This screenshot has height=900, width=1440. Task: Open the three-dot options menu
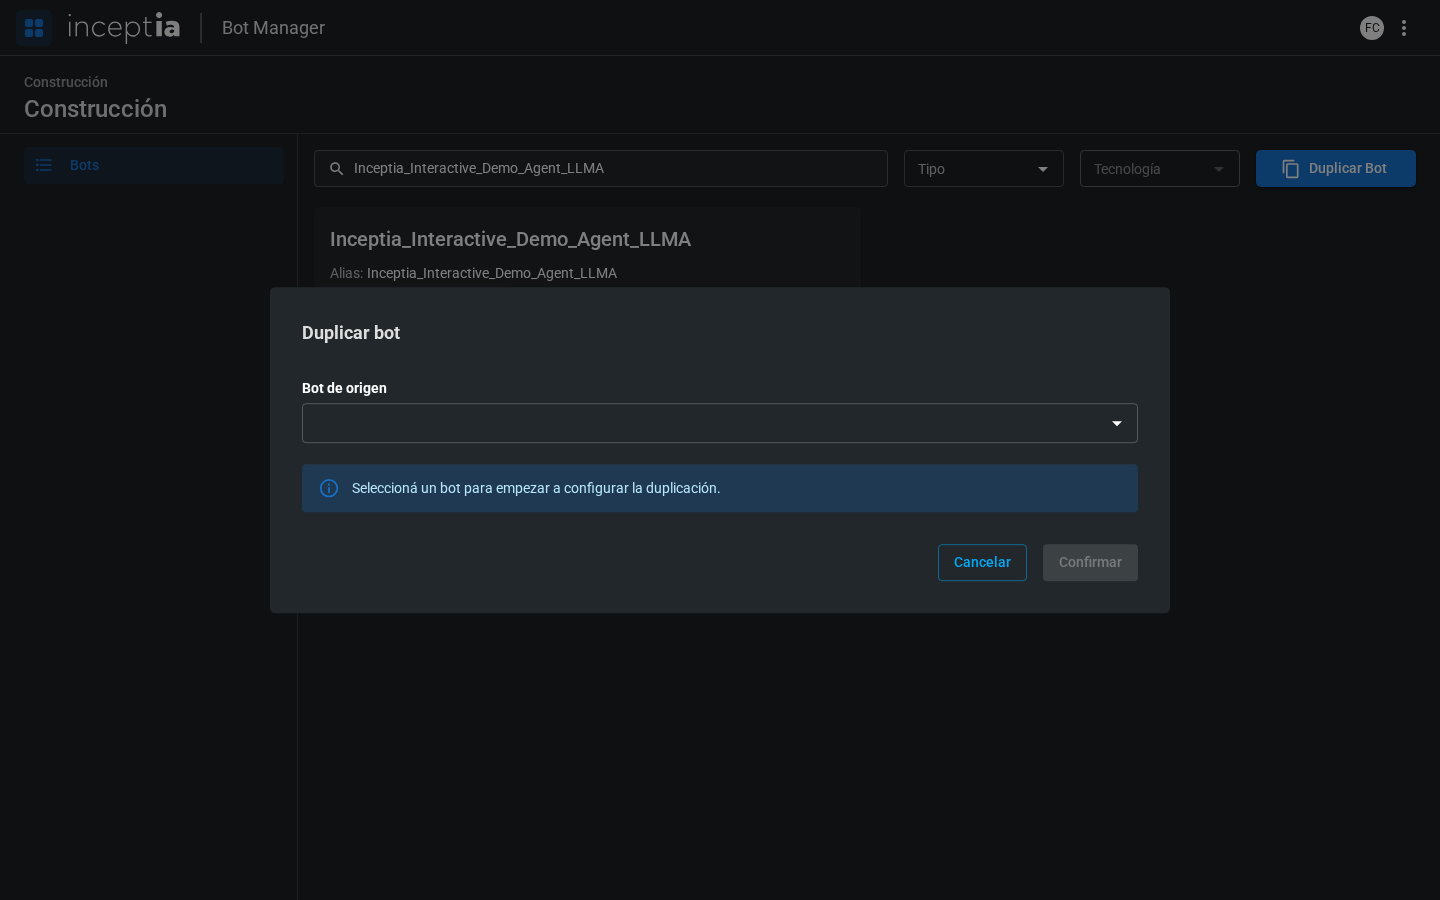click(x=1404, y=28)
